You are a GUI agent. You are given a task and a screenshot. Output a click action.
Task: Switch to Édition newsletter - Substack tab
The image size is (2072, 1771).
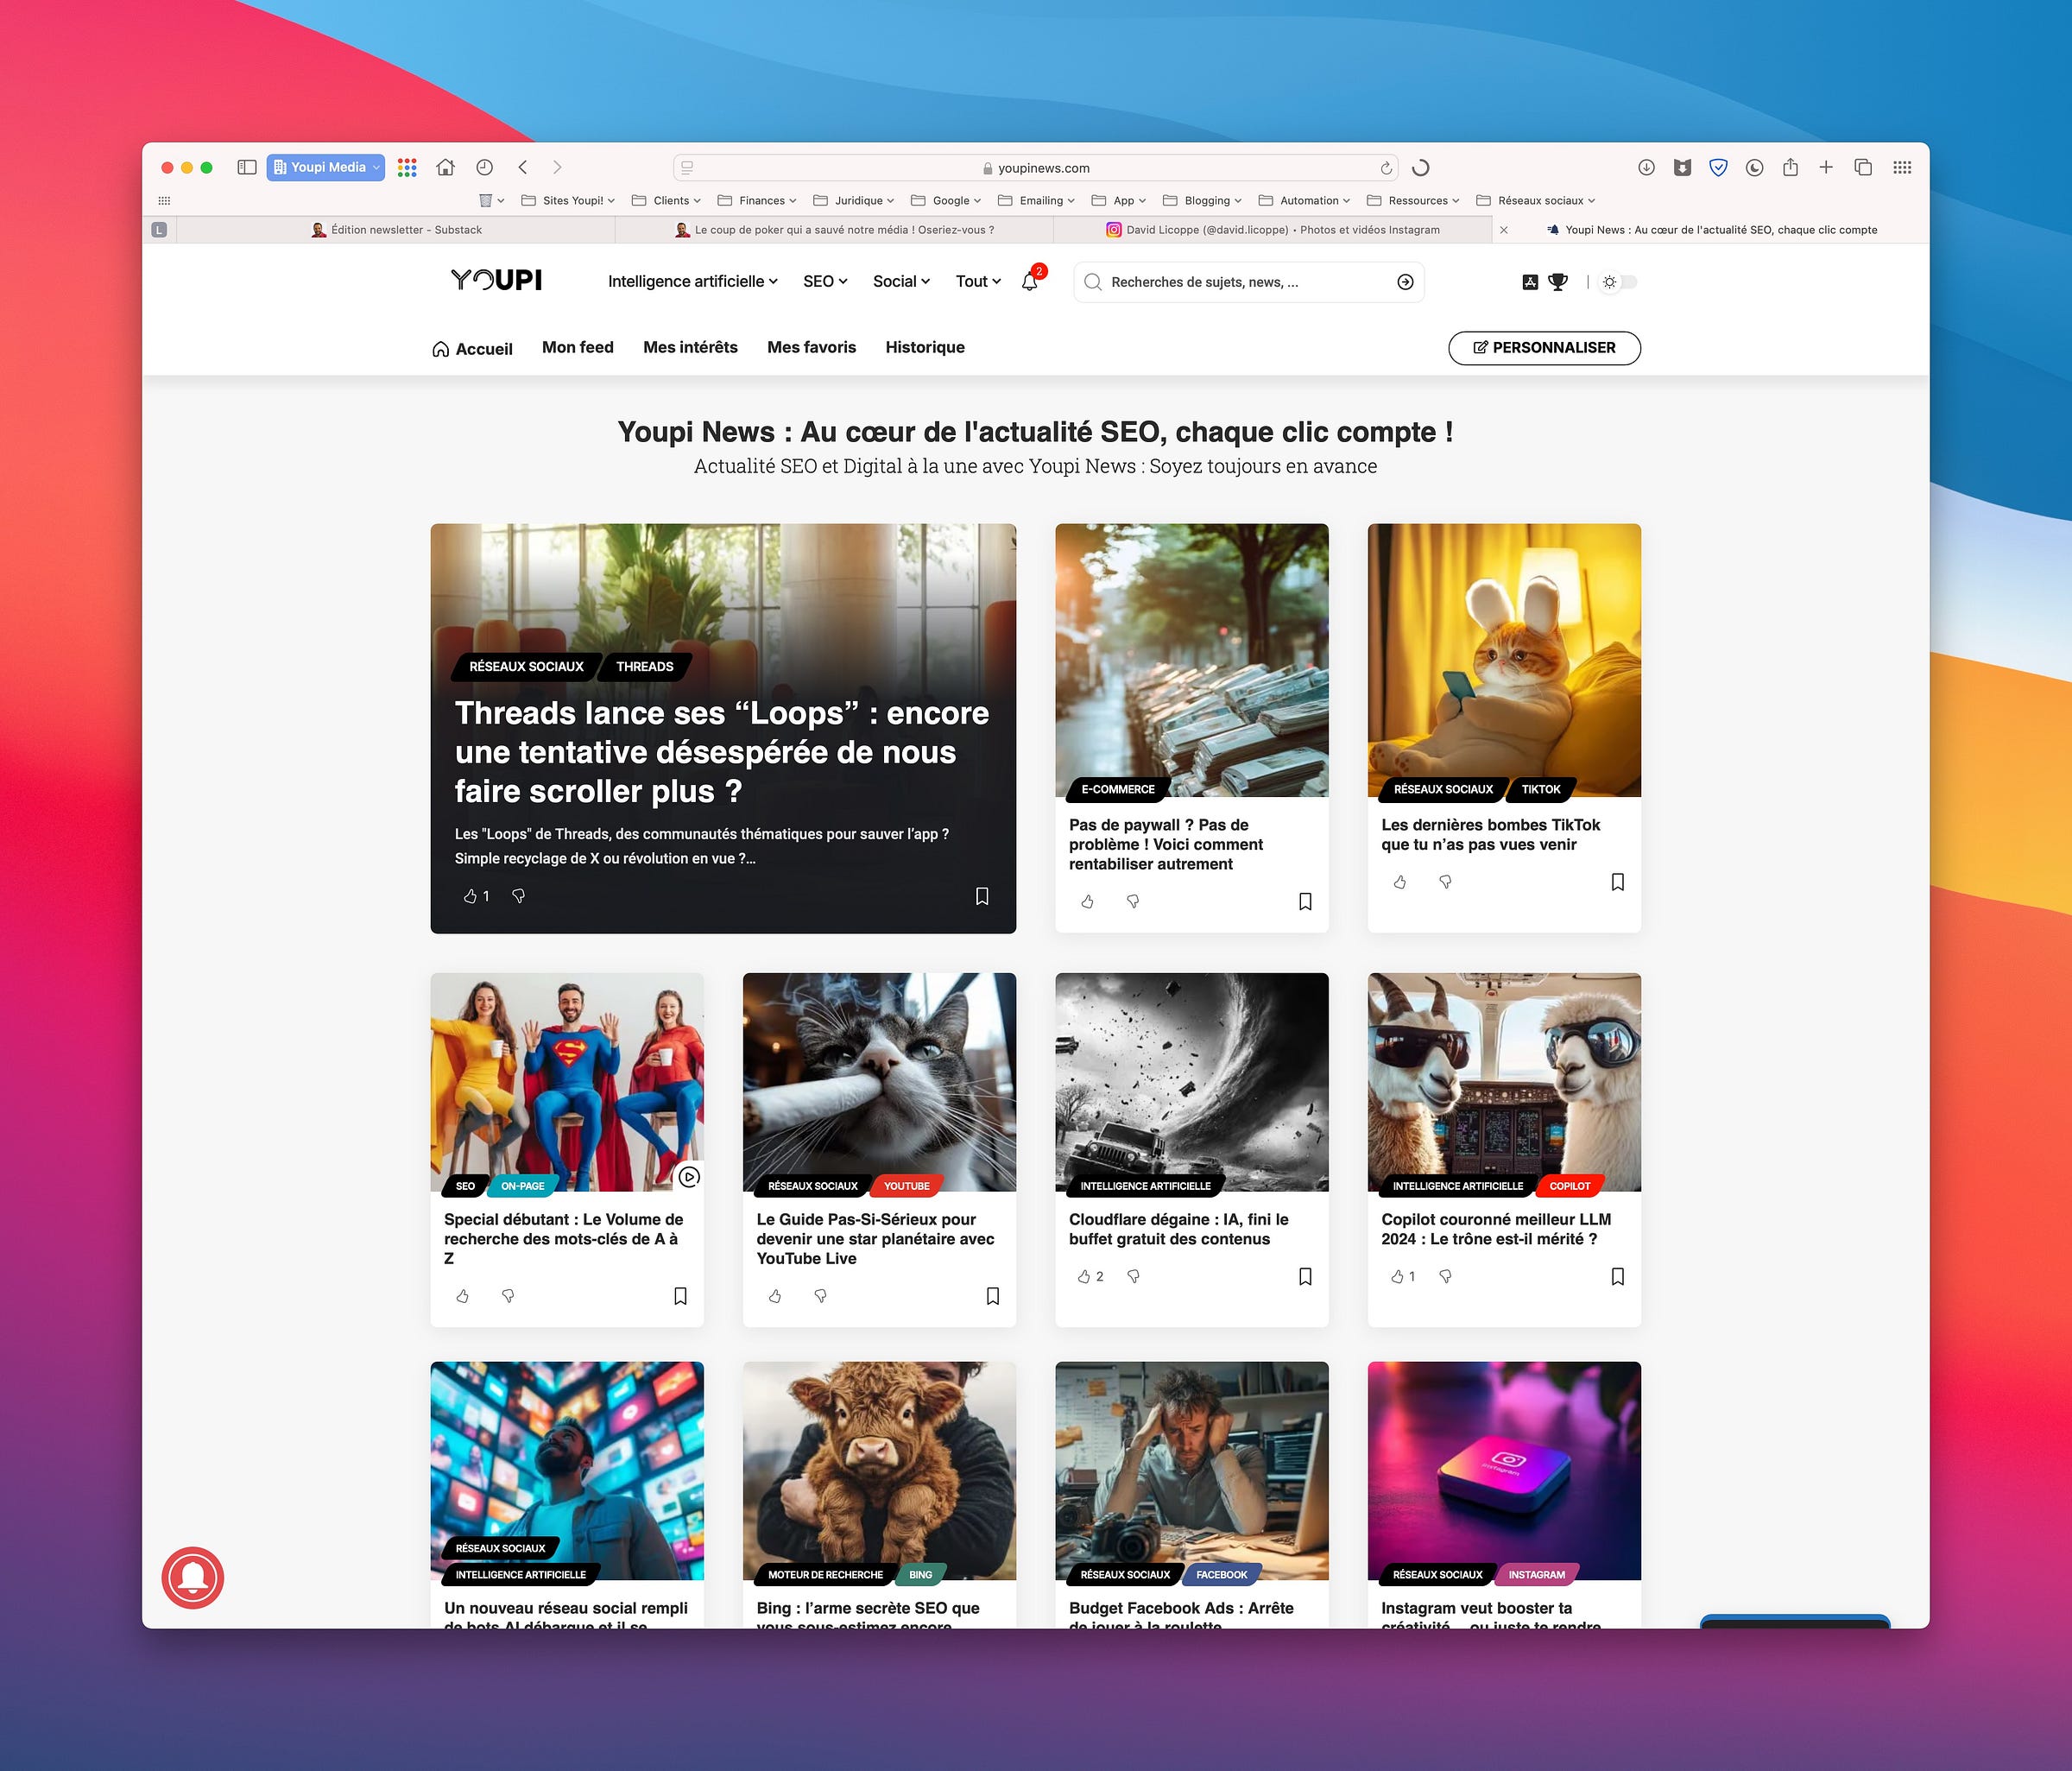(397, 230)
